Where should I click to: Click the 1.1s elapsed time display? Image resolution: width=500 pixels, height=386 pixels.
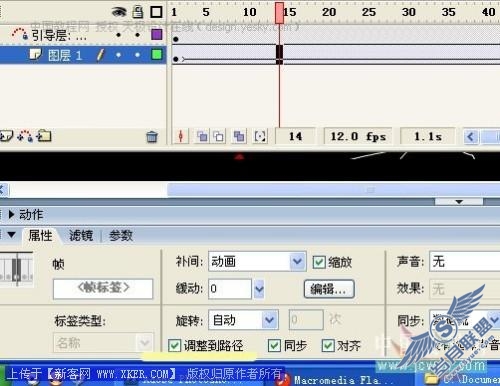click(x=428, y=136)
